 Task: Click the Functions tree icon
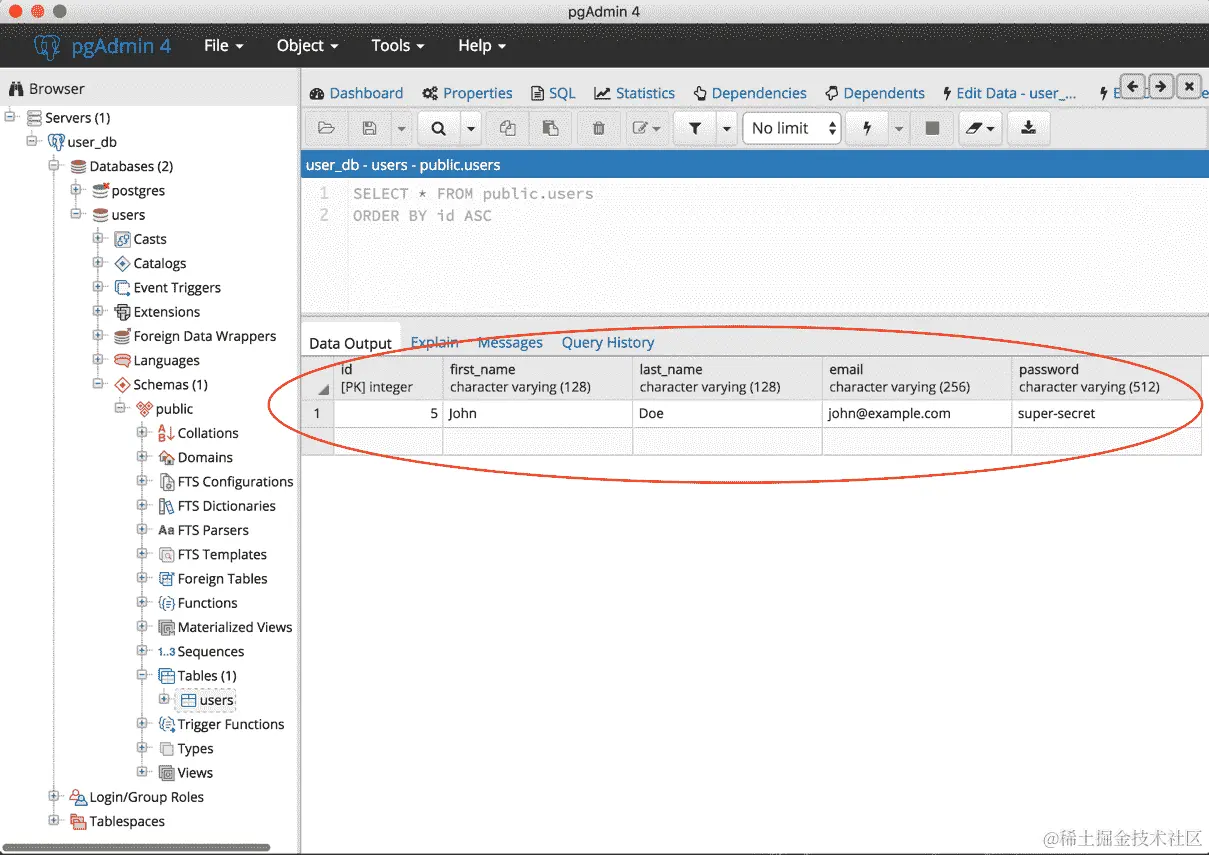(166, 603)
